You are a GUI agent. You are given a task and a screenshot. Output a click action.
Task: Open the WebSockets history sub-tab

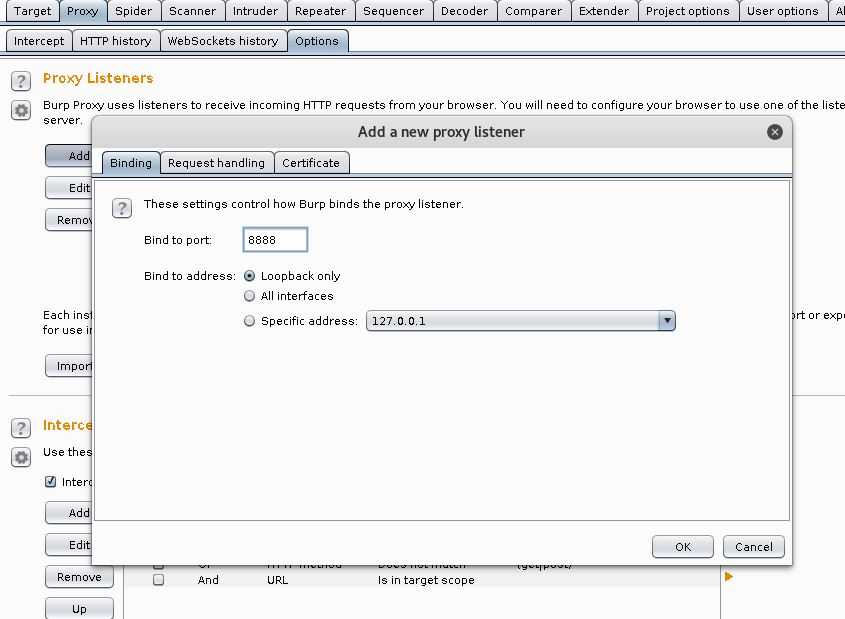223,41
